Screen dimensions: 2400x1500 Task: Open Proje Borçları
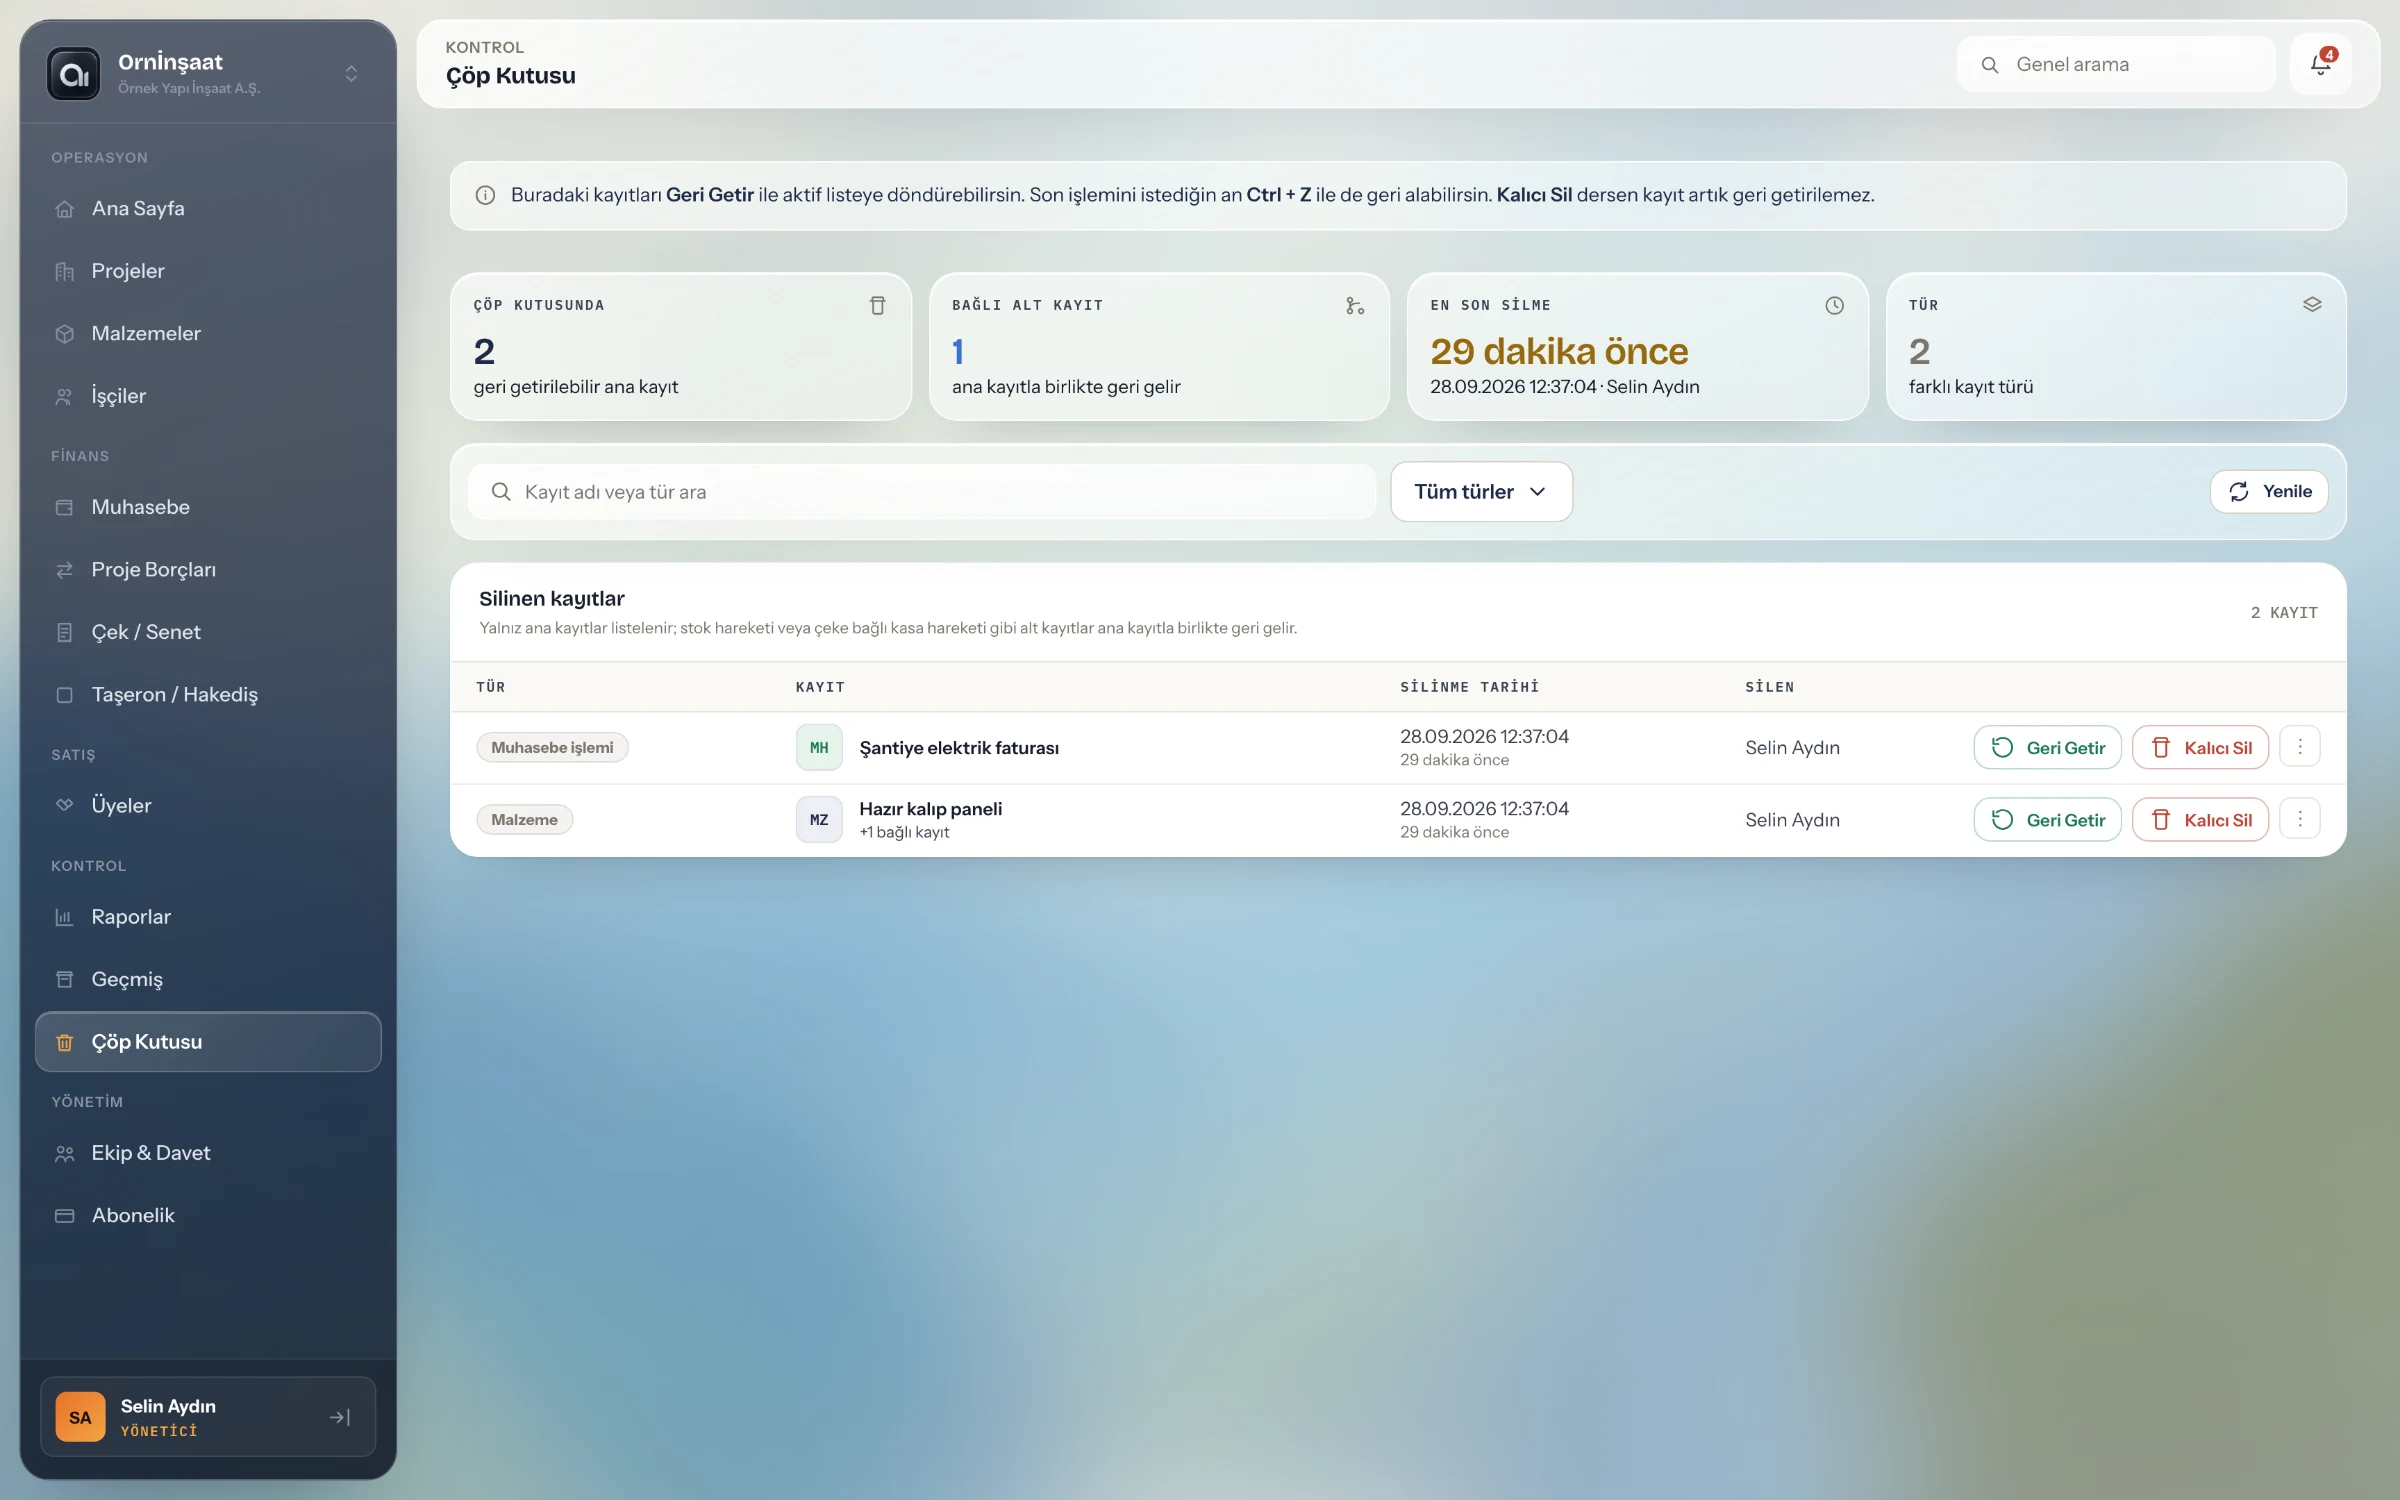tap(208, 570)
